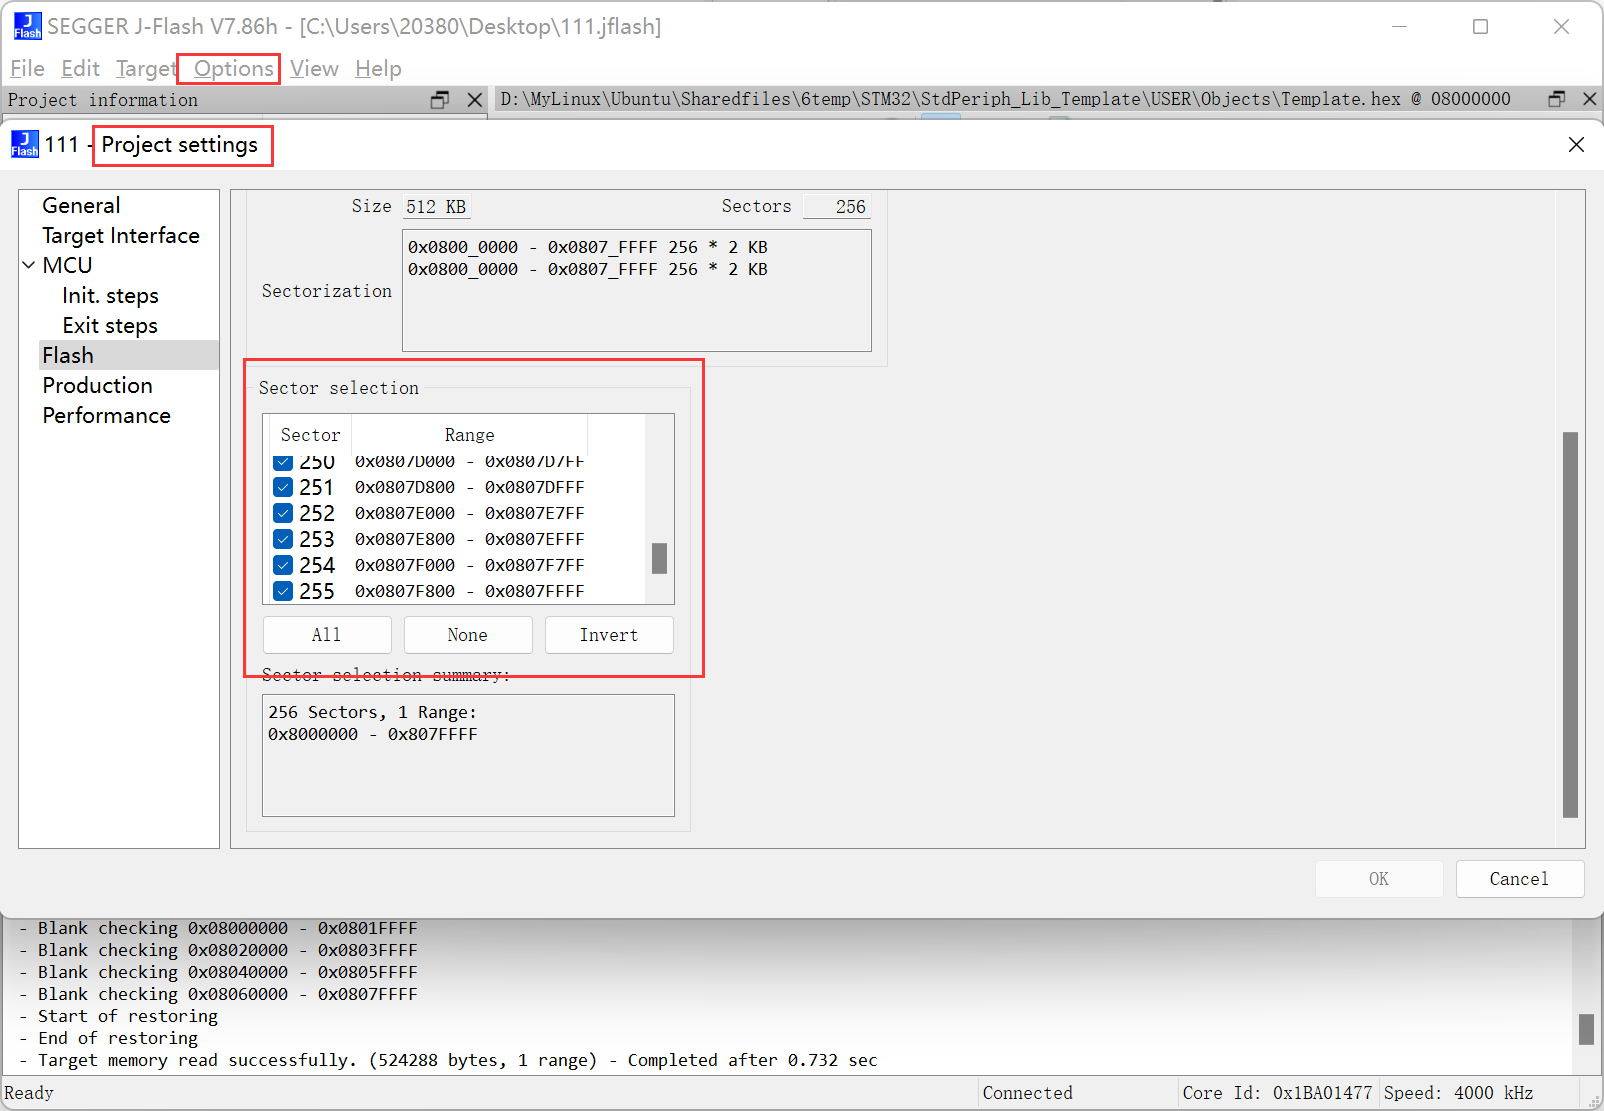Toggle the sector 255 checkbox

pyautogui.click(x=283, y=591)
